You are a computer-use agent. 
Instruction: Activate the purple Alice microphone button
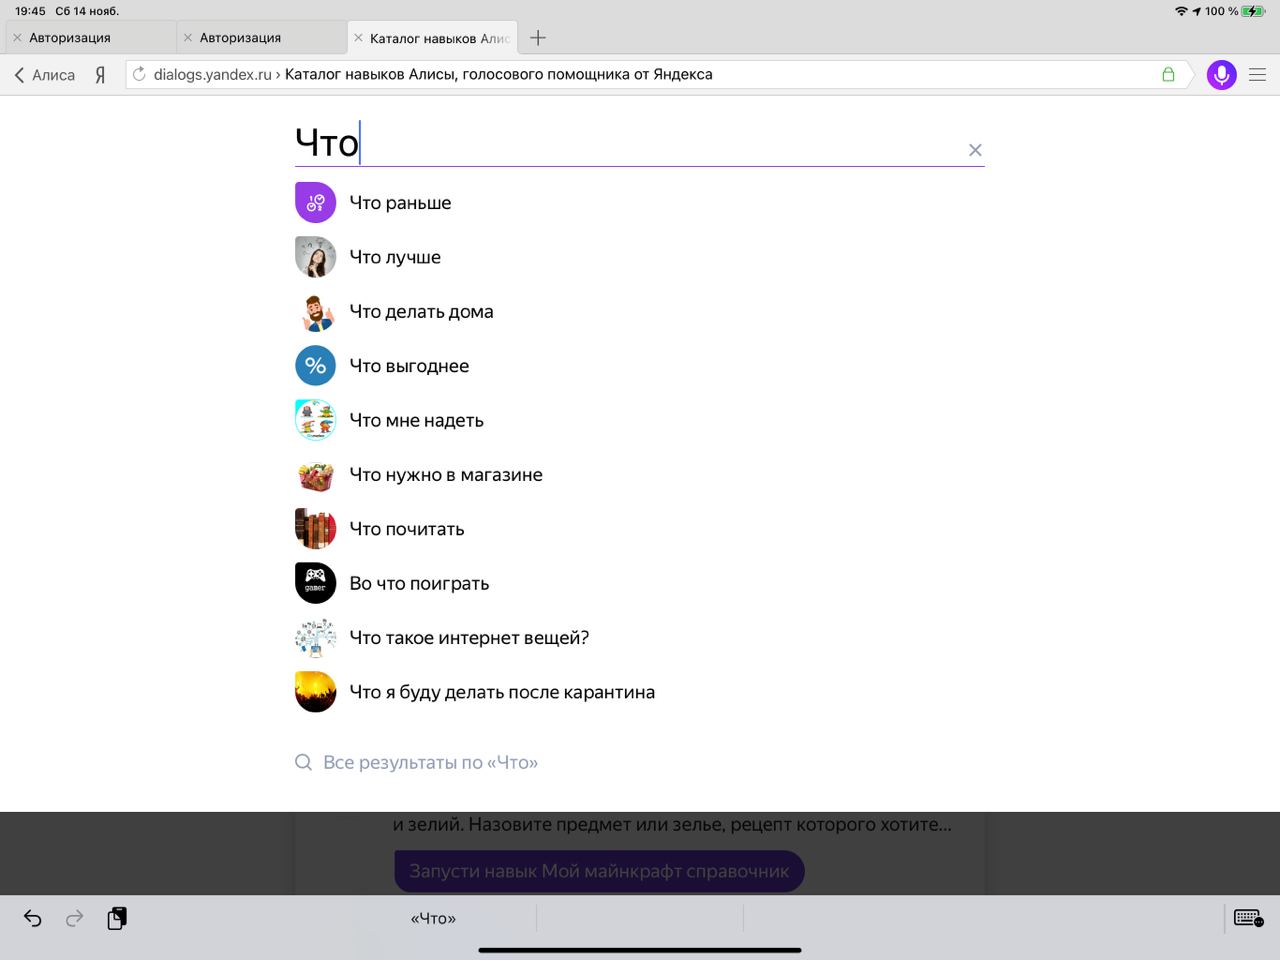1221,75
